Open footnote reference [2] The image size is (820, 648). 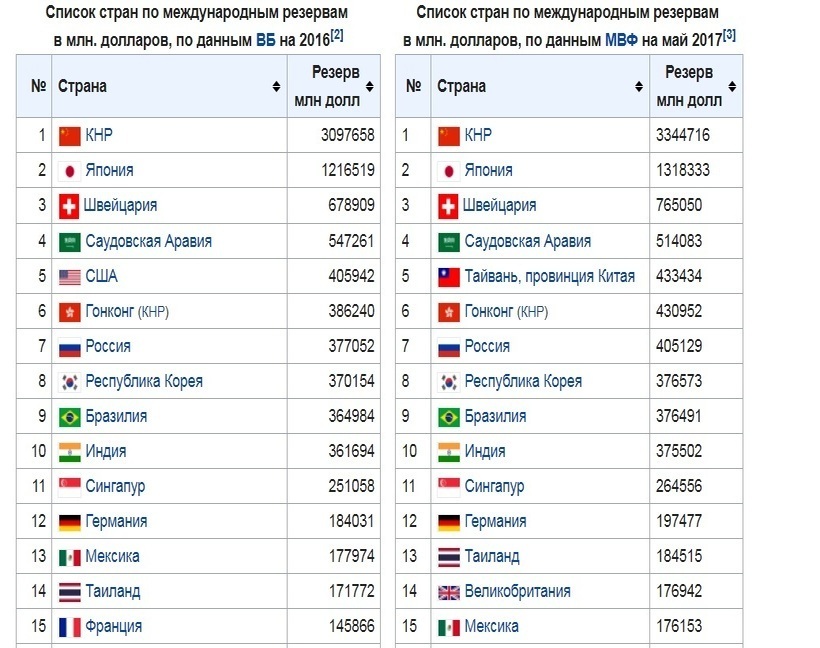[x=337, y=35]
